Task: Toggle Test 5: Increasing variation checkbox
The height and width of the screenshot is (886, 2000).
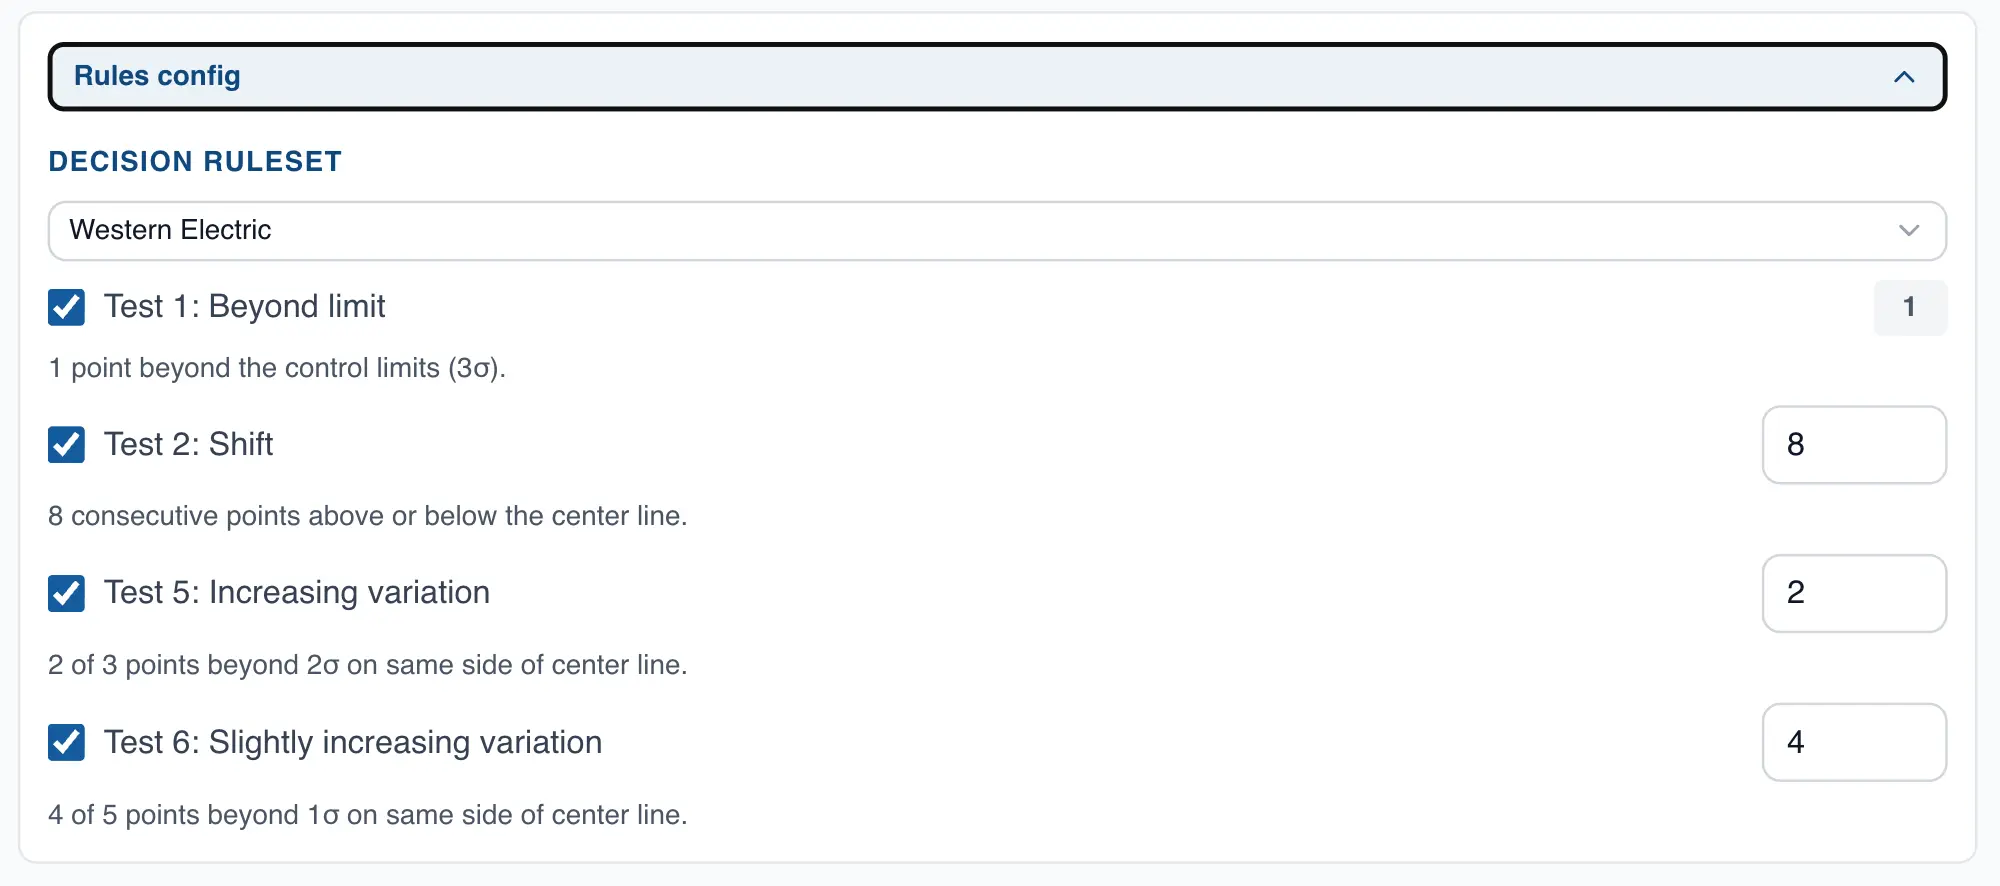Action: point(67,593)
